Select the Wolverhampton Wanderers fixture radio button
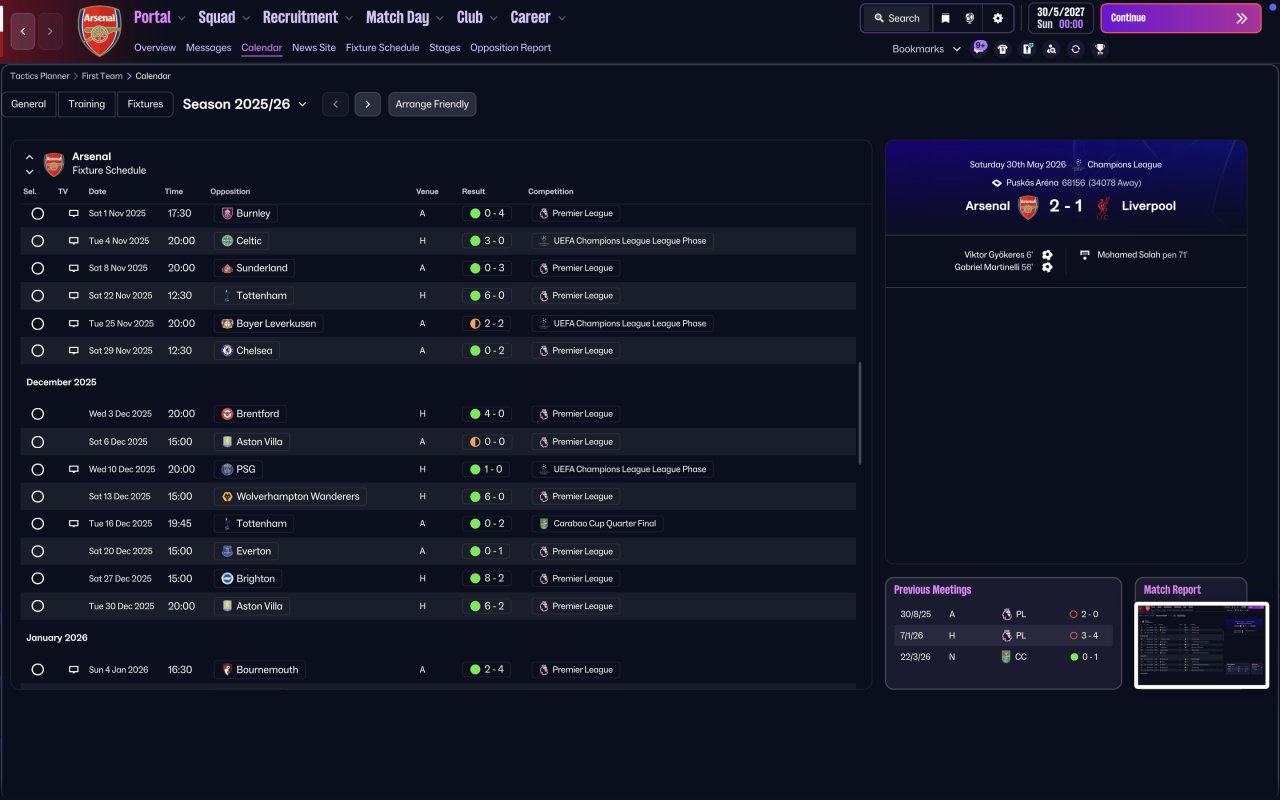 tap(38, 496)
